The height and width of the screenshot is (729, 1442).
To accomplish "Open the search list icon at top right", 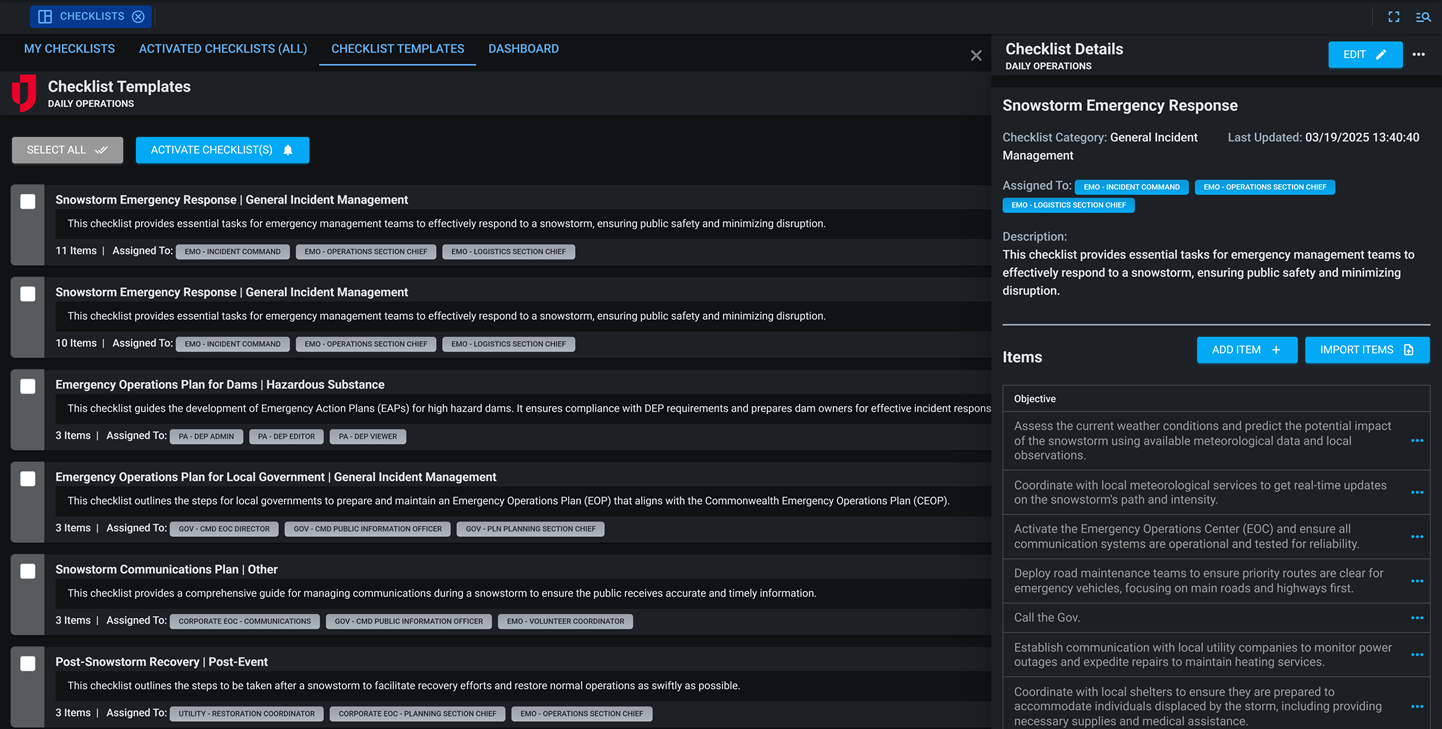I will tap(1423, 16).
